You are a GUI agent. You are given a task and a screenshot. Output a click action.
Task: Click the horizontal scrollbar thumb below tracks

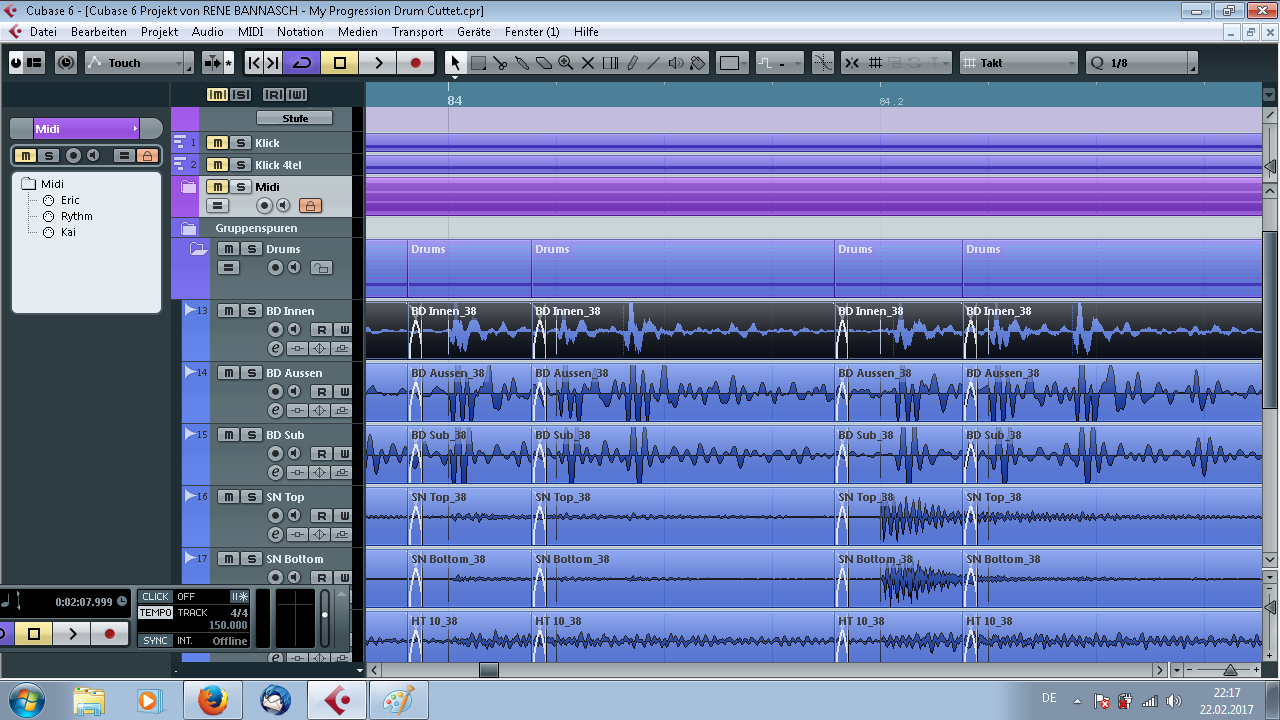488,670
